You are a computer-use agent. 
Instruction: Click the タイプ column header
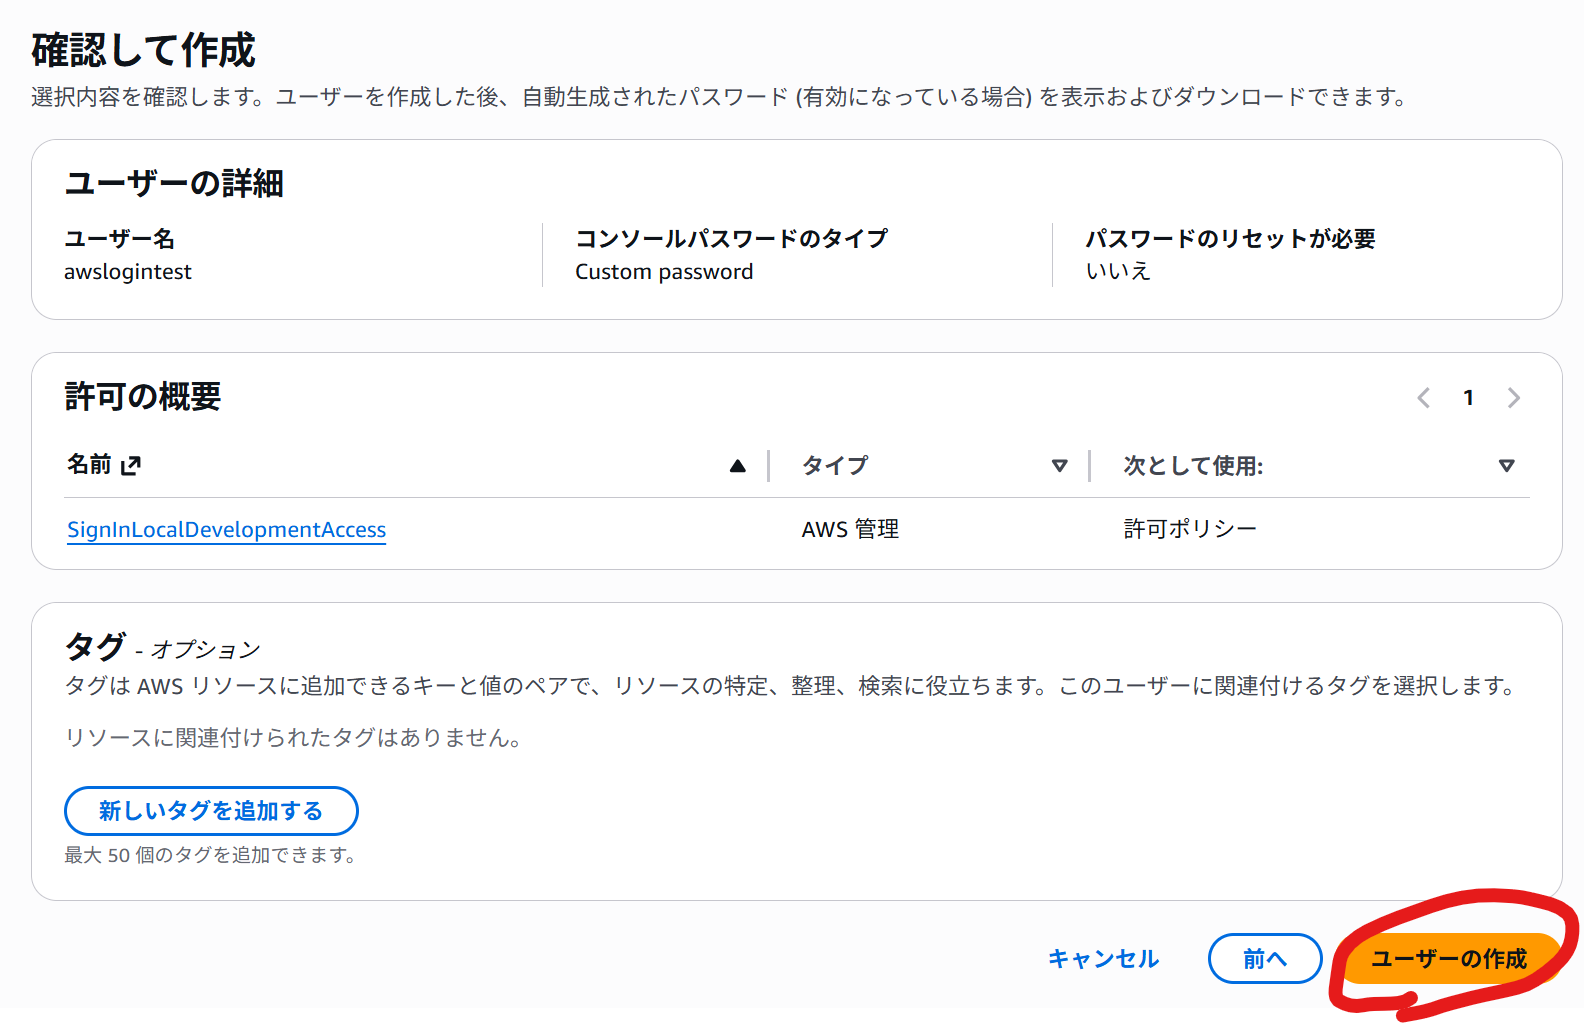click(x=835, y=465)
